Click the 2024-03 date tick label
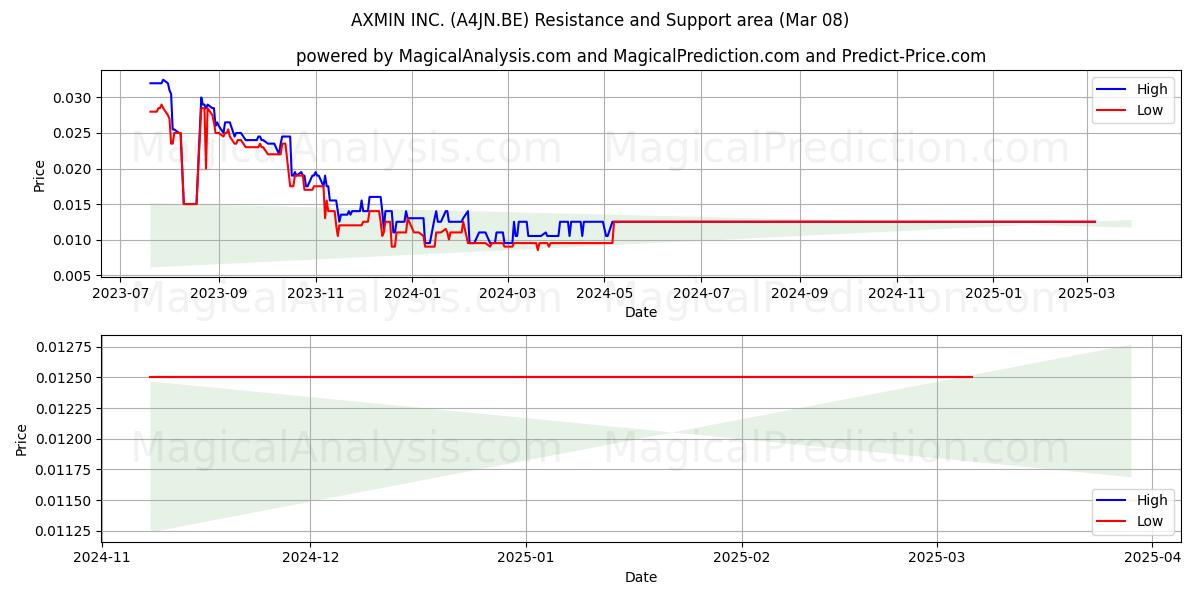 coord(508,294)
